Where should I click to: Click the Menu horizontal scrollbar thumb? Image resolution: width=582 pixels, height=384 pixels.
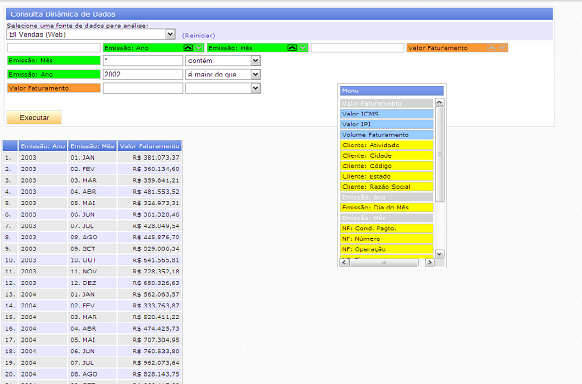pyautogui.click(x=384, y=262)
